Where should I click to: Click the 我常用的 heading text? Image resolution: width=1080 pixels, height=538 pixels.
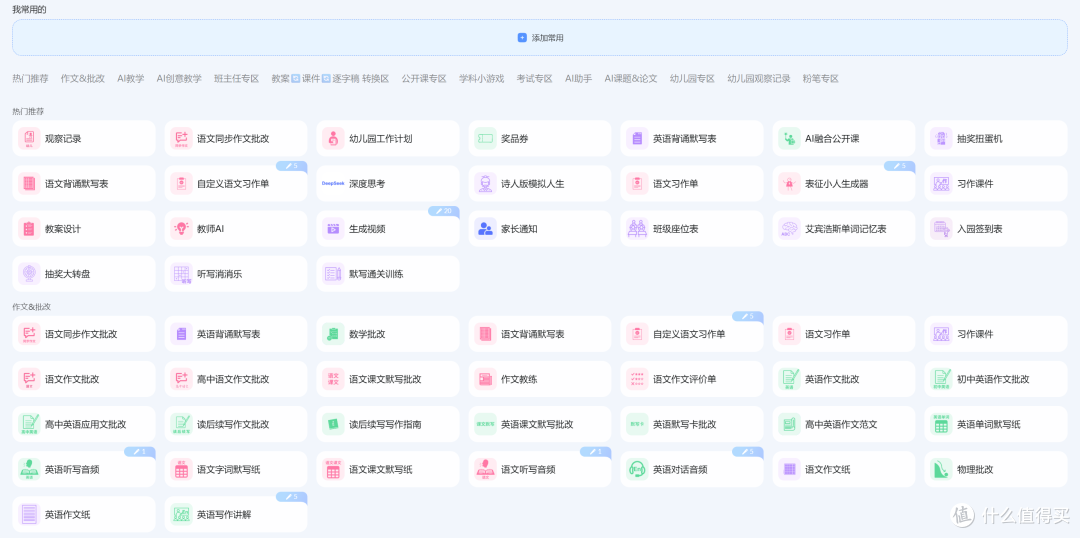click(x=30, y=9)
